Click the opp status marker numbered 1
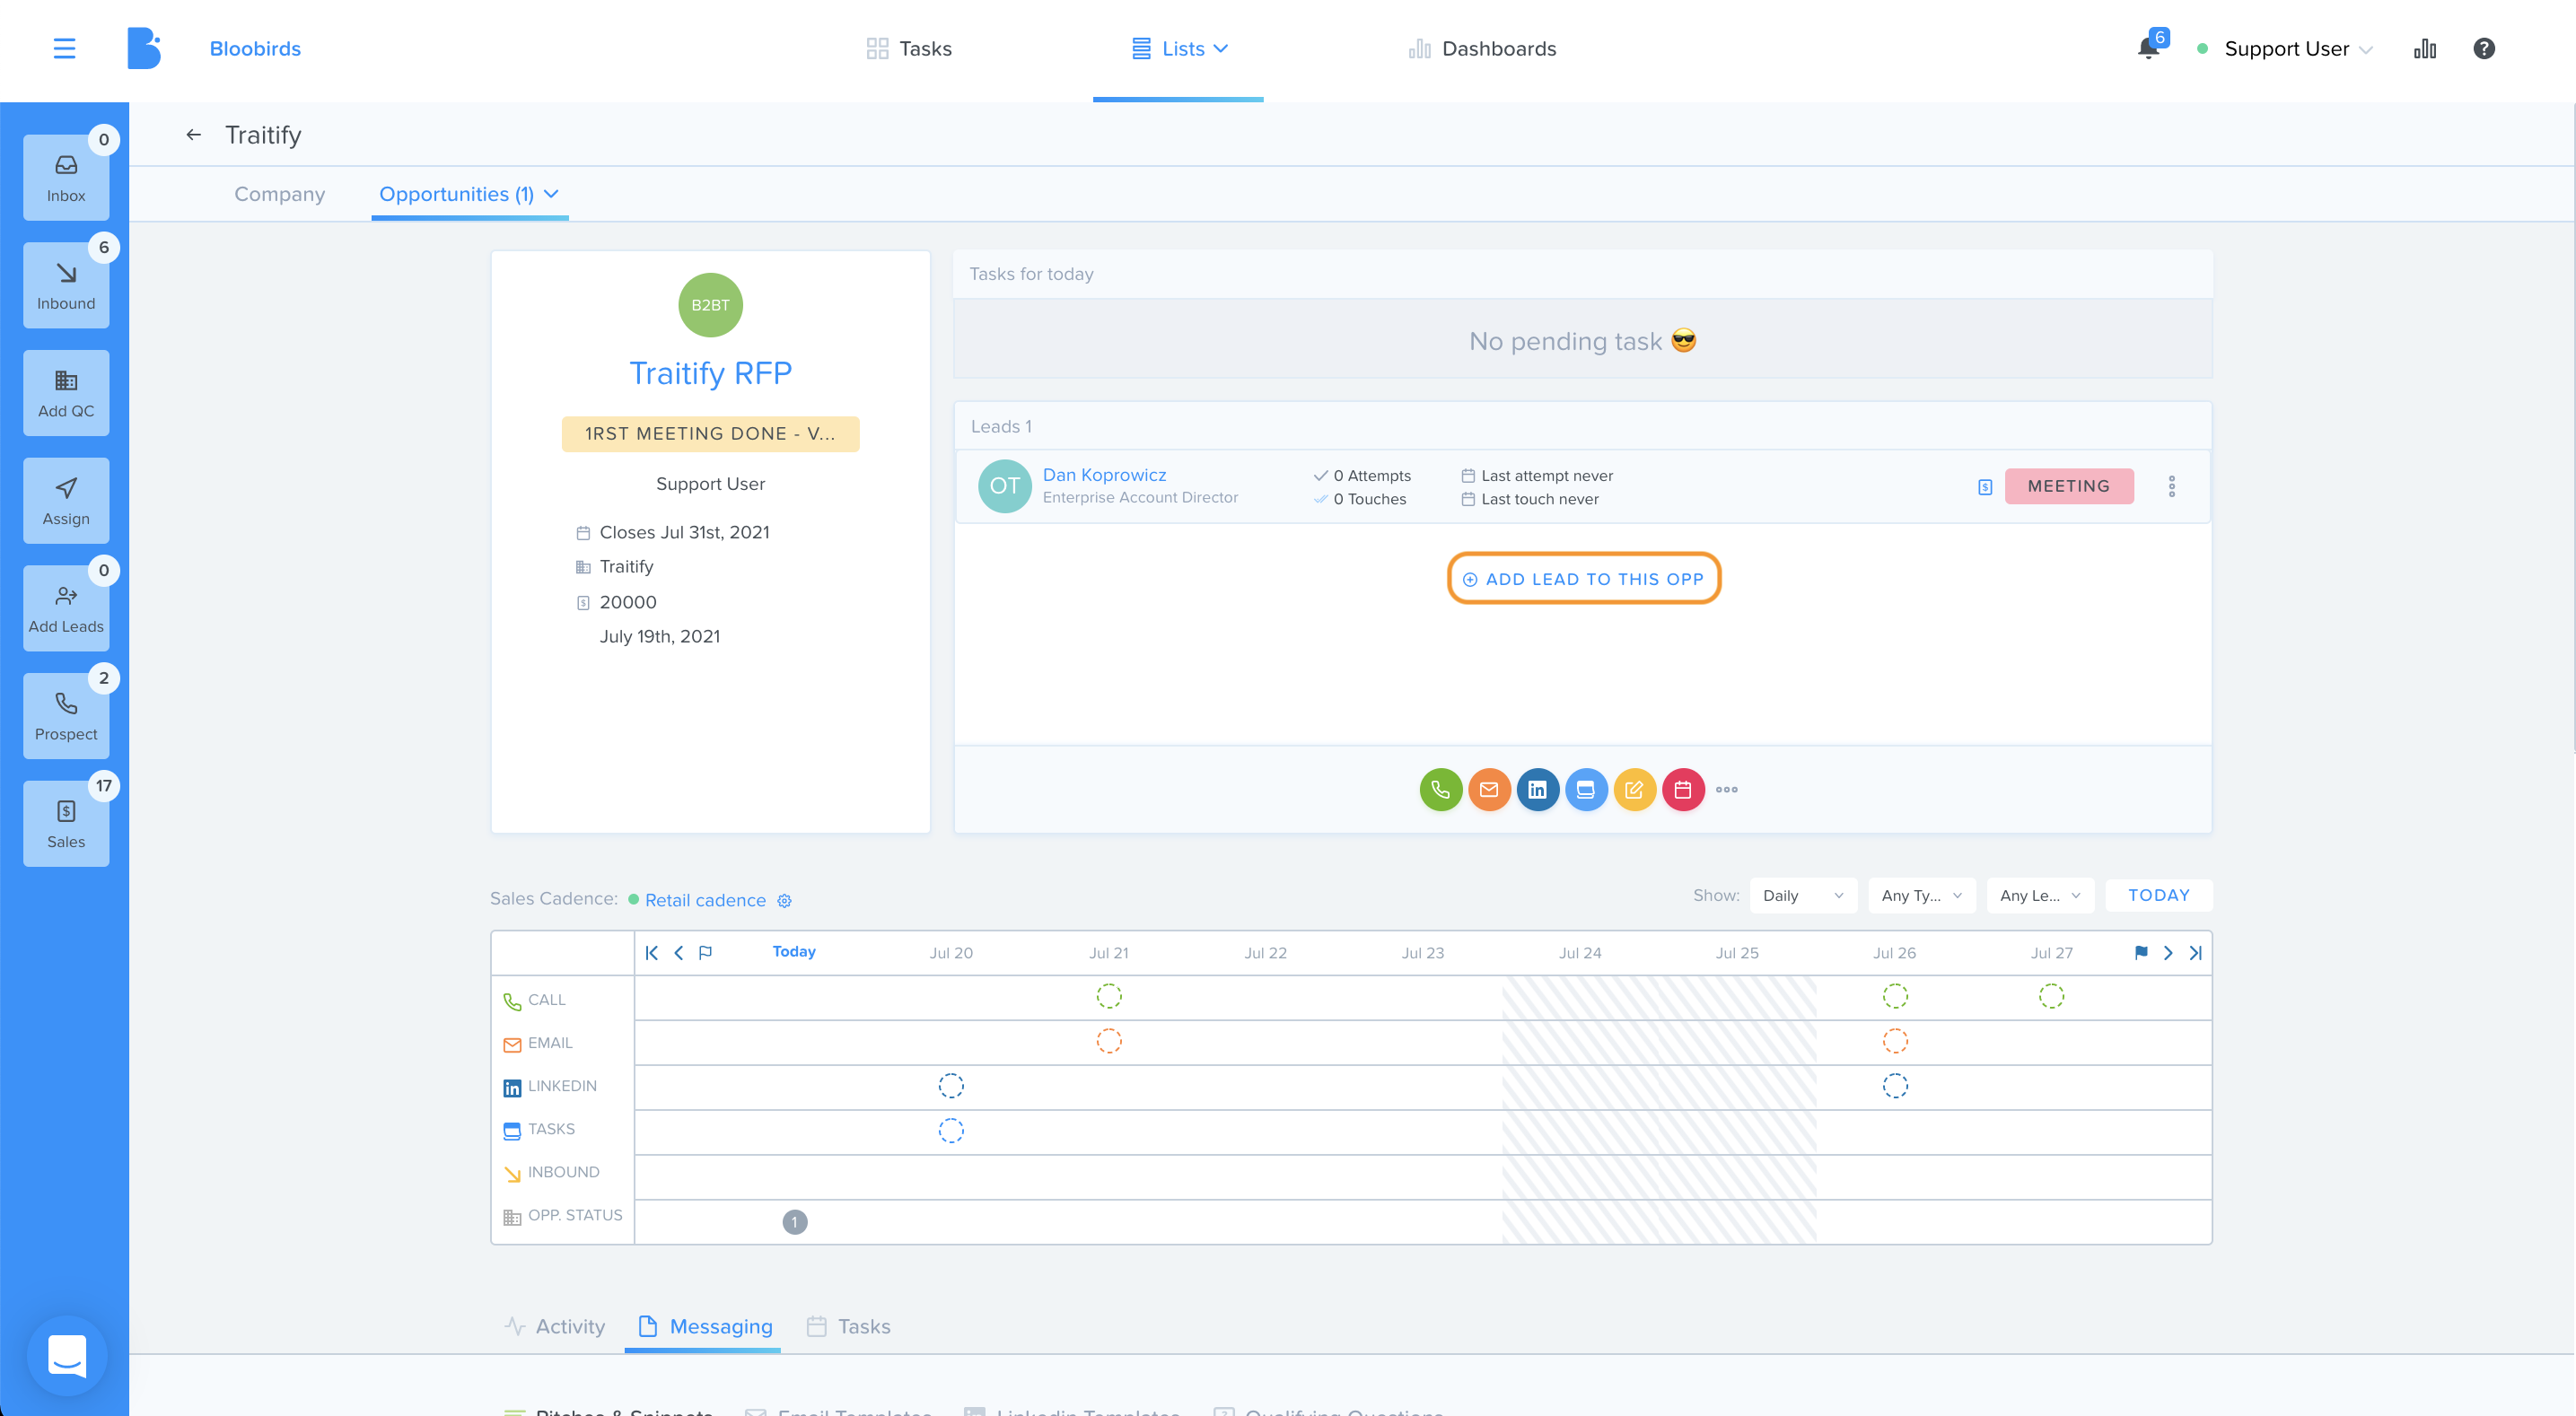Viewport: 2576px width, 1416px height. (794, 1222)
